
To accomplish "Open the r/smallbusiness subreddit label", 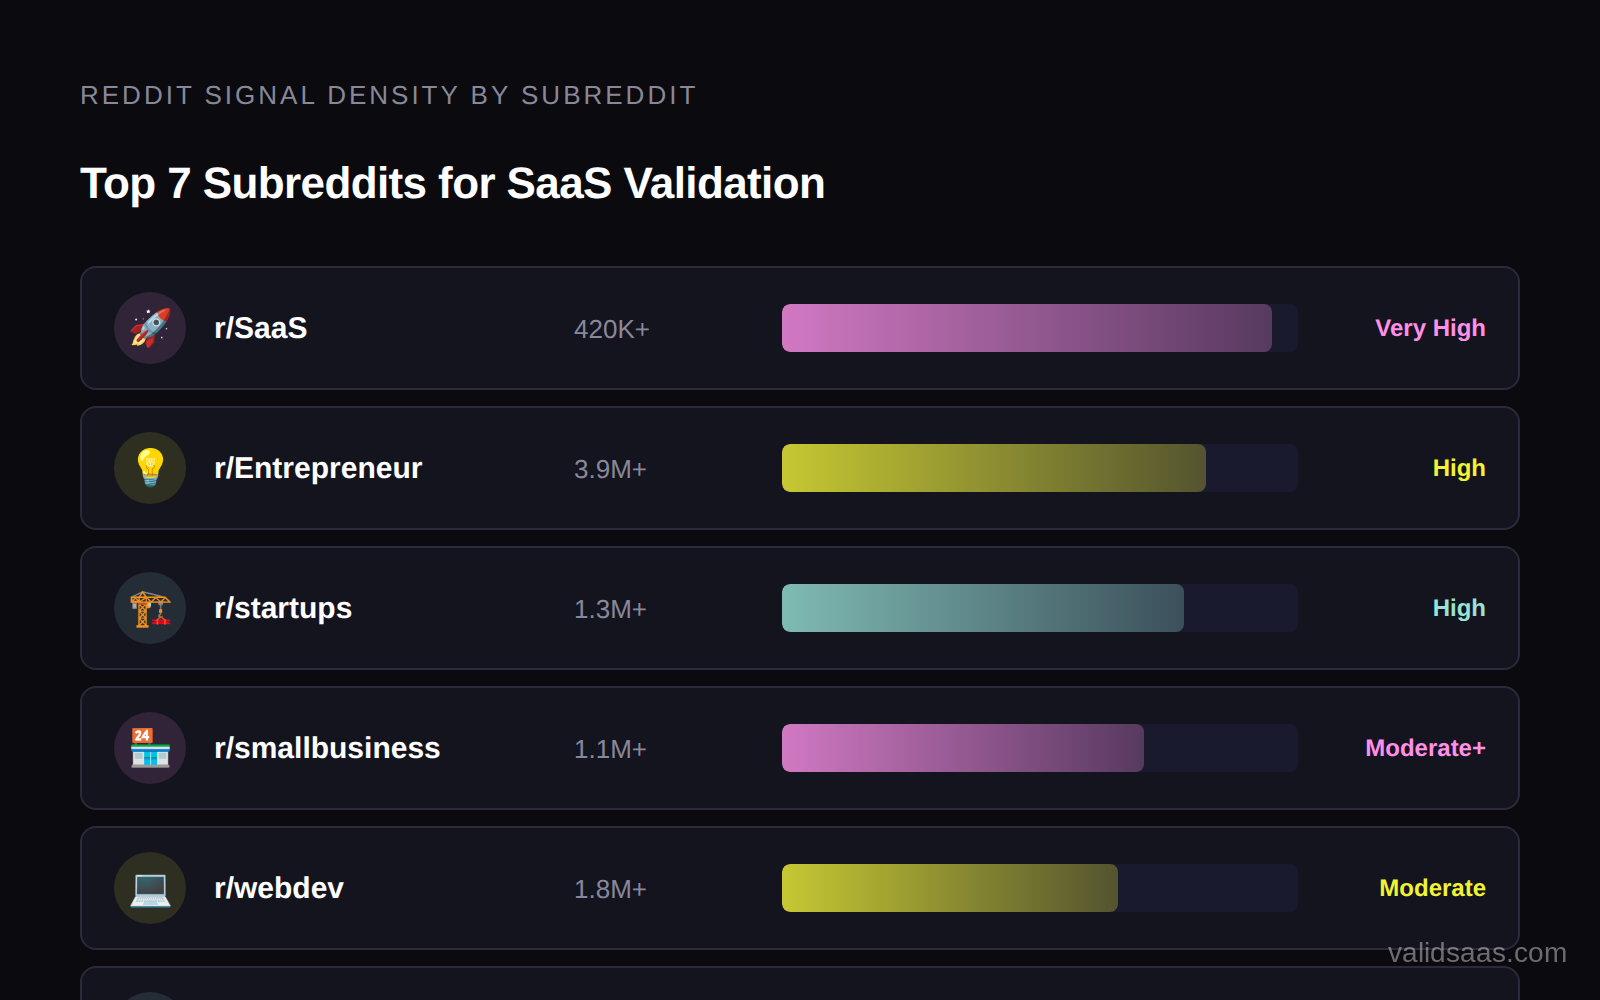I will click(328, 748).
